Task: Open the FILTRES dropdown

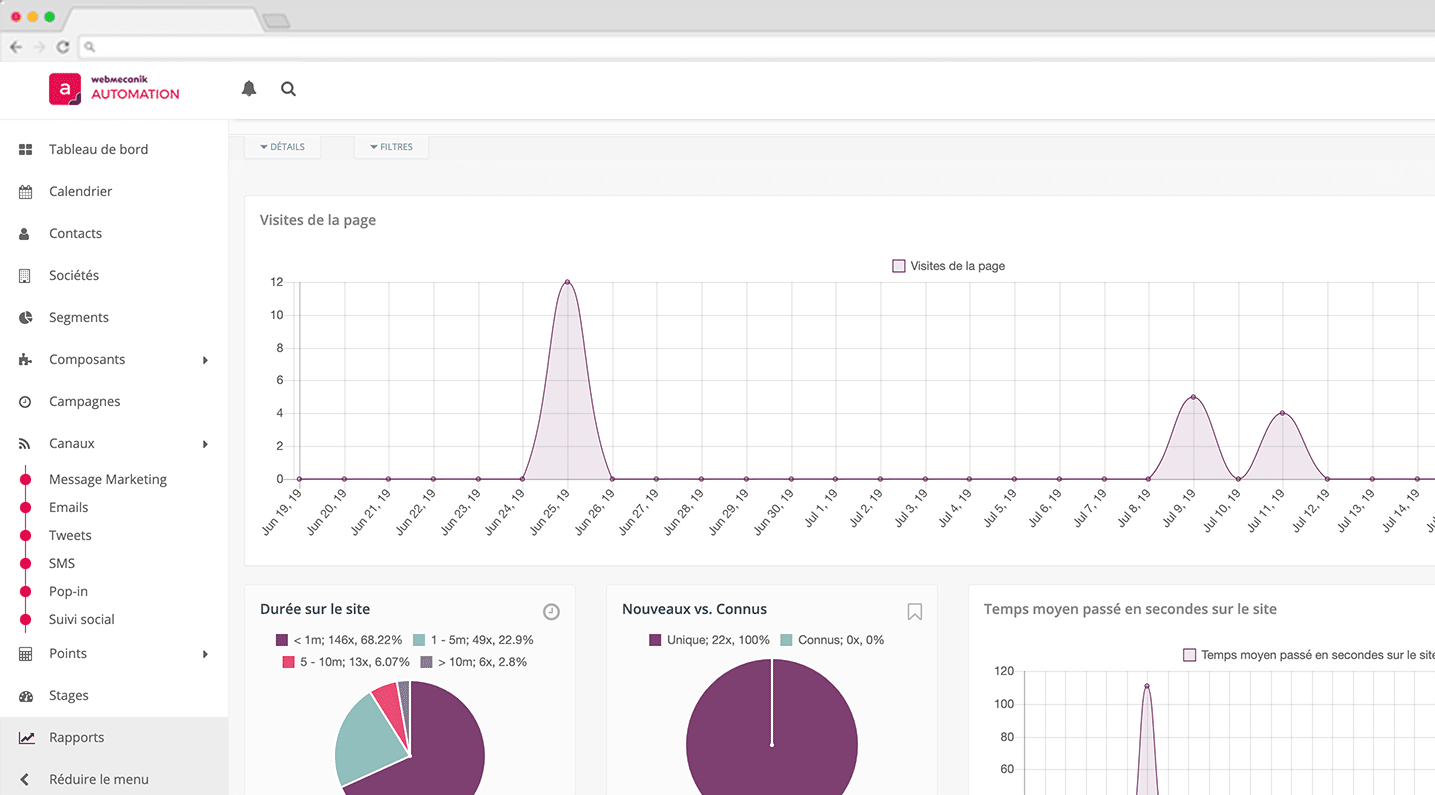Action: (391, 147)
